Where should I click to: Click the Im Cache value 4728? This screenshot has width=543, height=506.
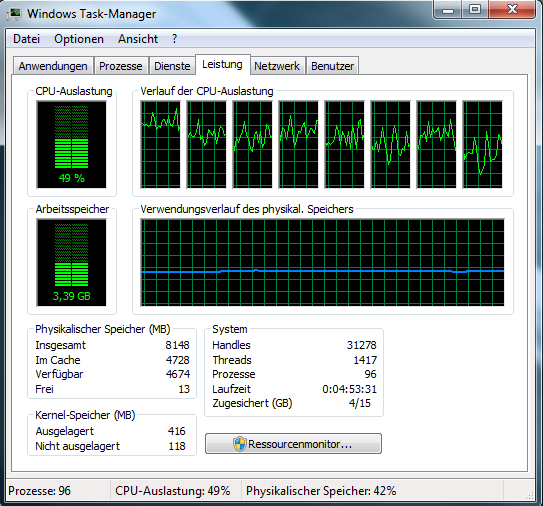click(x=178, y=360)
